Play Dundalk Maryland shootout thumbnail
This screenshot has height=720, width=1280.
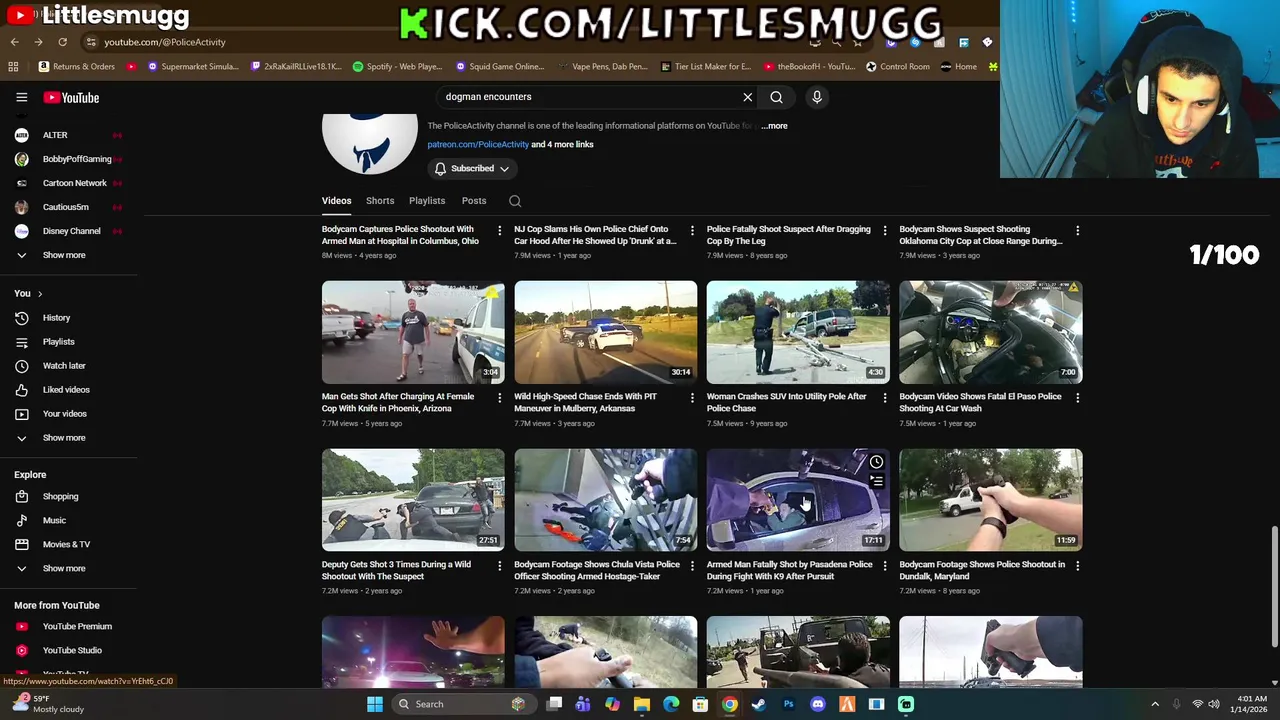coord(990,500)
